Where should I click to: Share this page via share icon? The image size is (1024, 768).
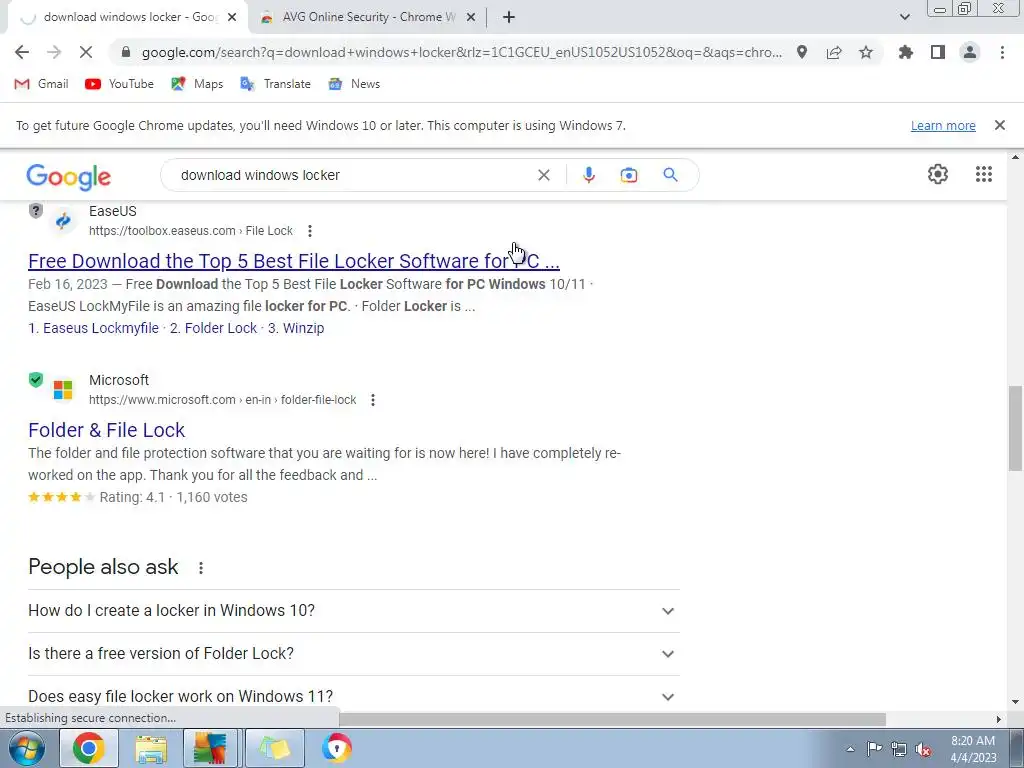pyautogui.click(x=834, y=52)
